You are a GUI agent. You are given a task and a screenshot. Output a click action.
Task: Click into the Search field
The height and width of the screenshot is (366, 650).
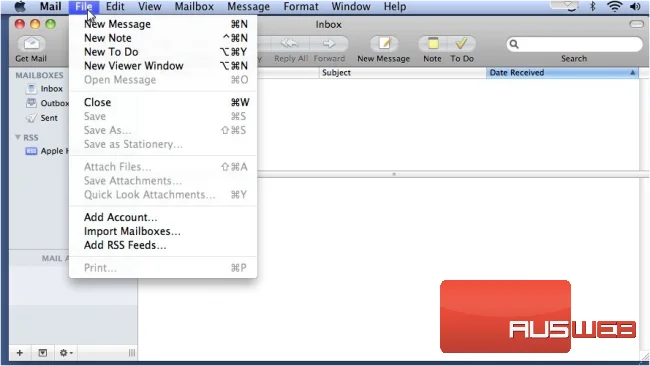[x=575, y=44]
